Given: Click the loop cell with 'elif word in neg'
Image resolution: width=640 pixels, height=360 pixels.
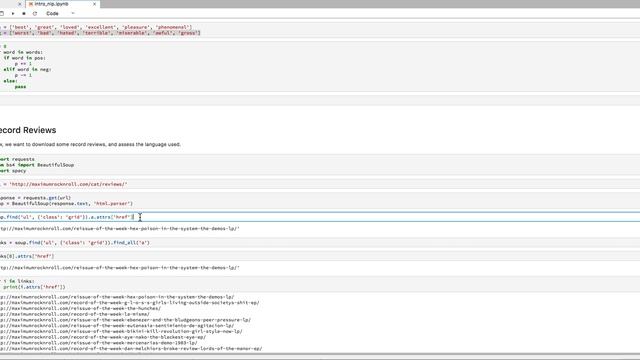Looking at the screenshot, I should (320, 66).
